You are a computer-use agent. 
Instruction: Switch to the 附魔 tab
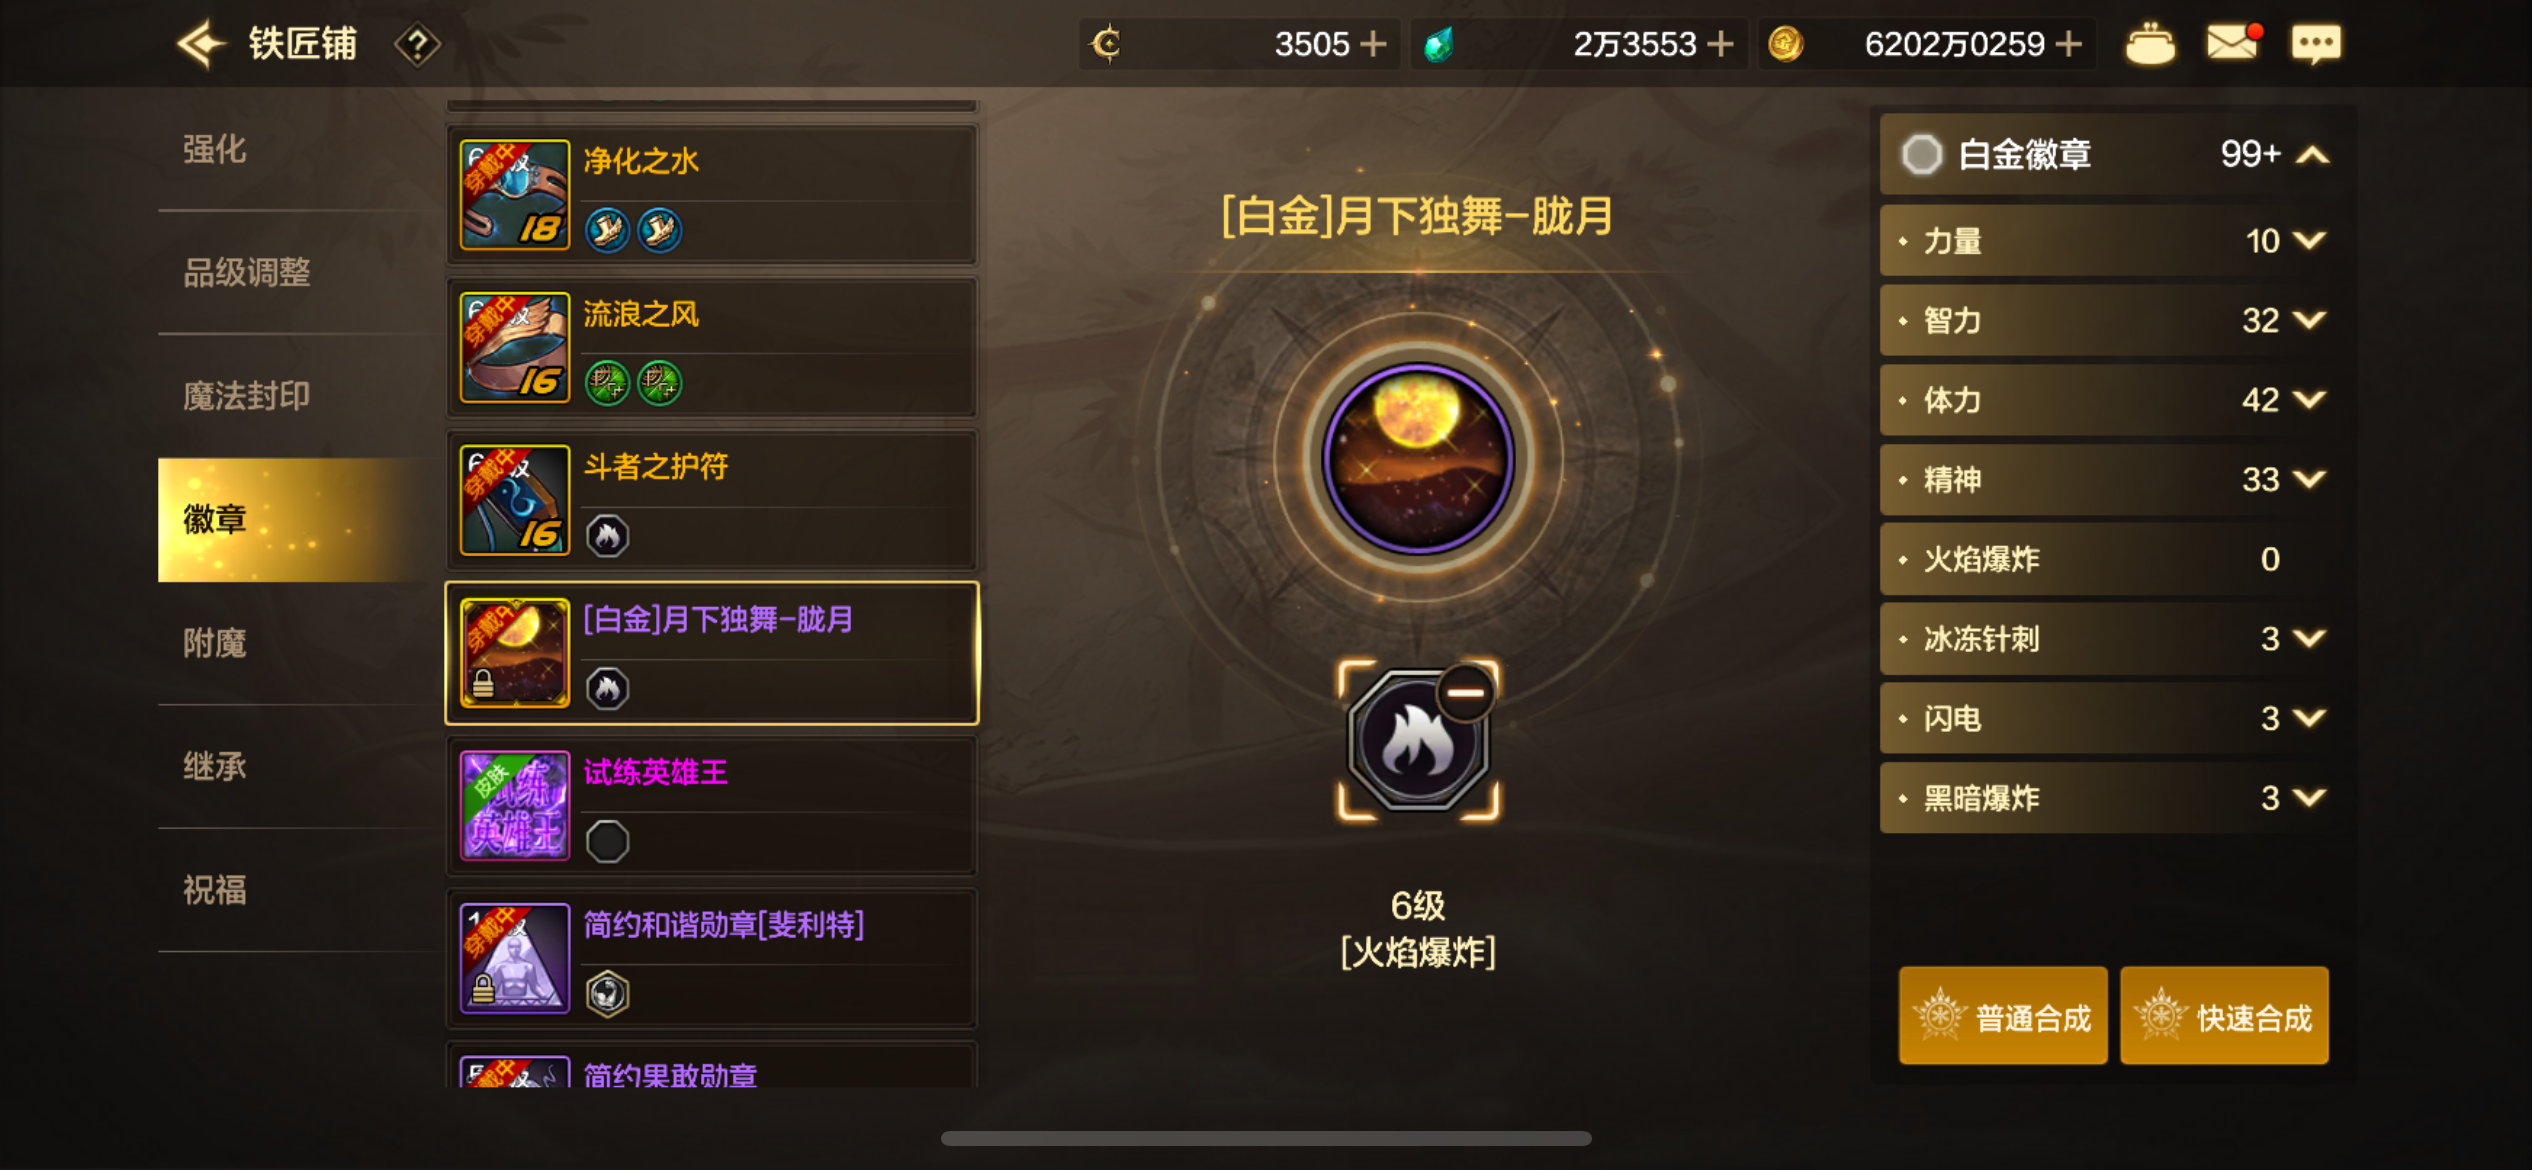point(214,643)
